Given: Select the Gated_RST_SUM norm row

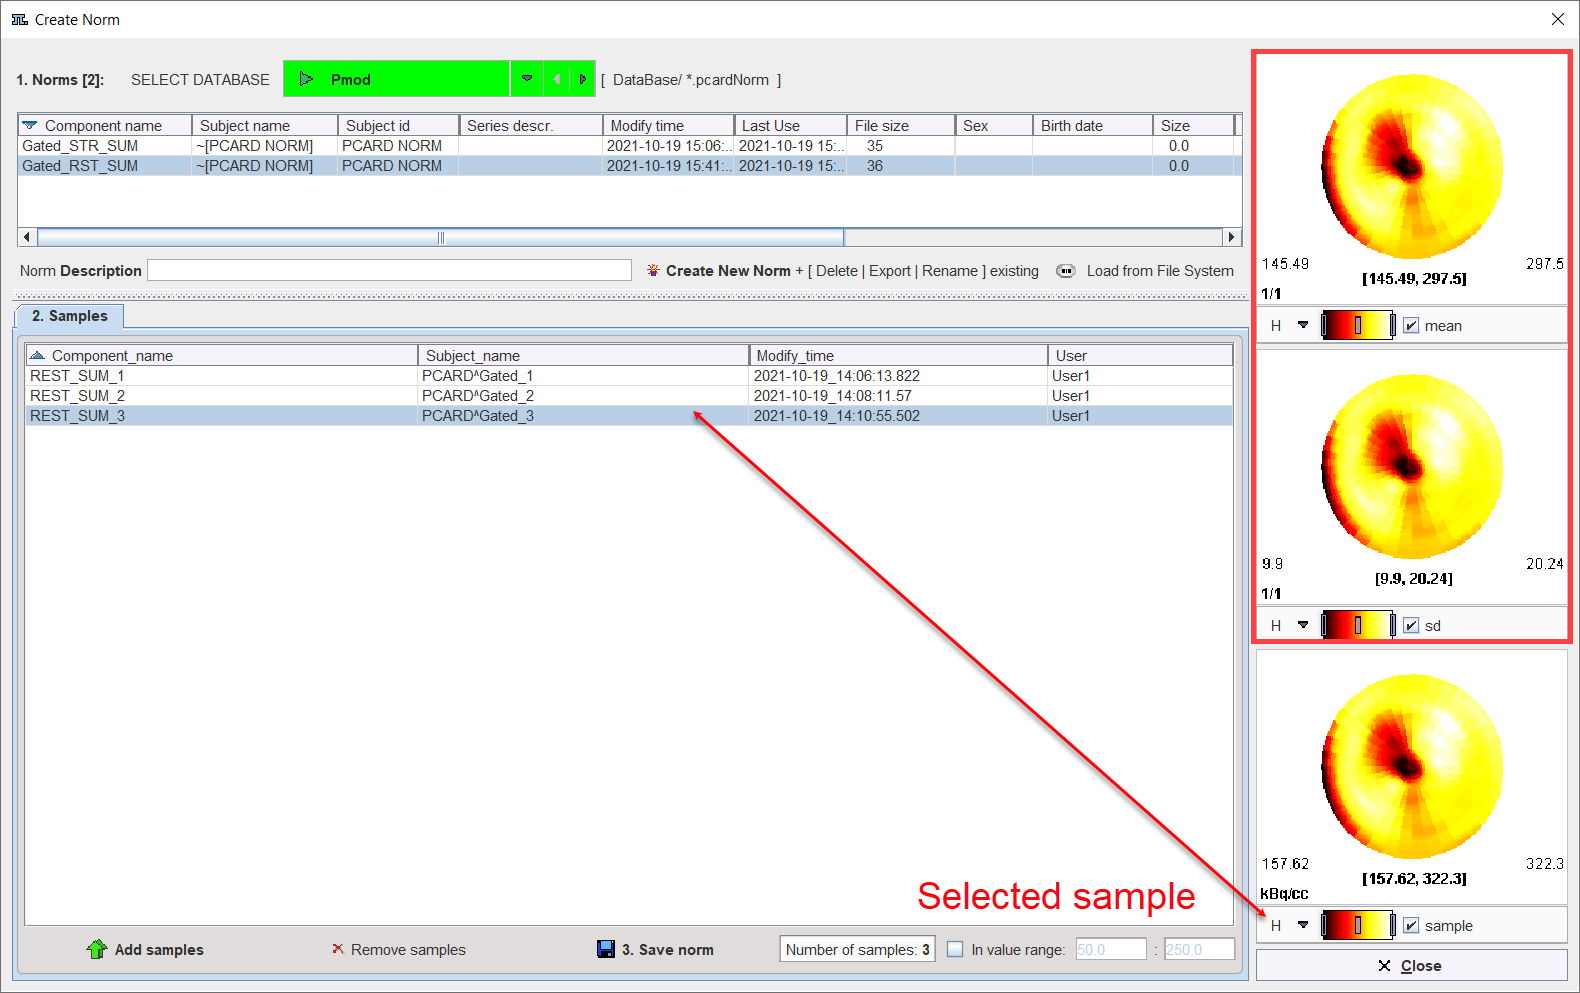Looking at the screenshot, I should click(x=629, y=166).
